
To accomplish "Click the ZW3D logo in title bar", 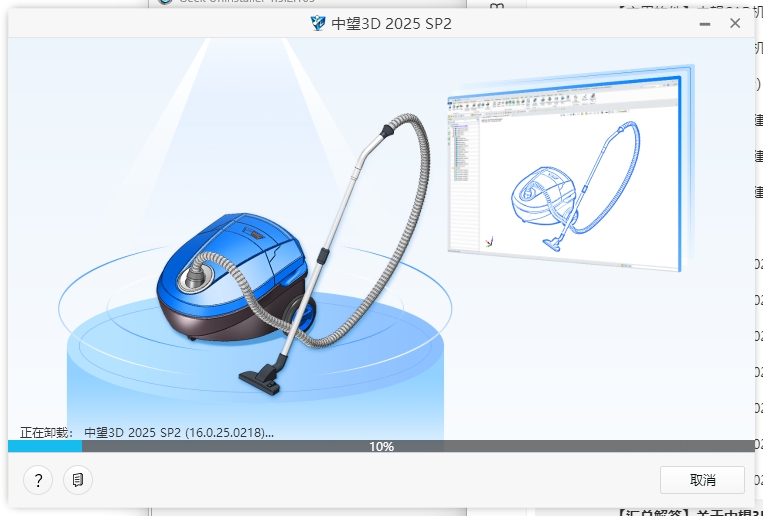I will pos(318,23).
